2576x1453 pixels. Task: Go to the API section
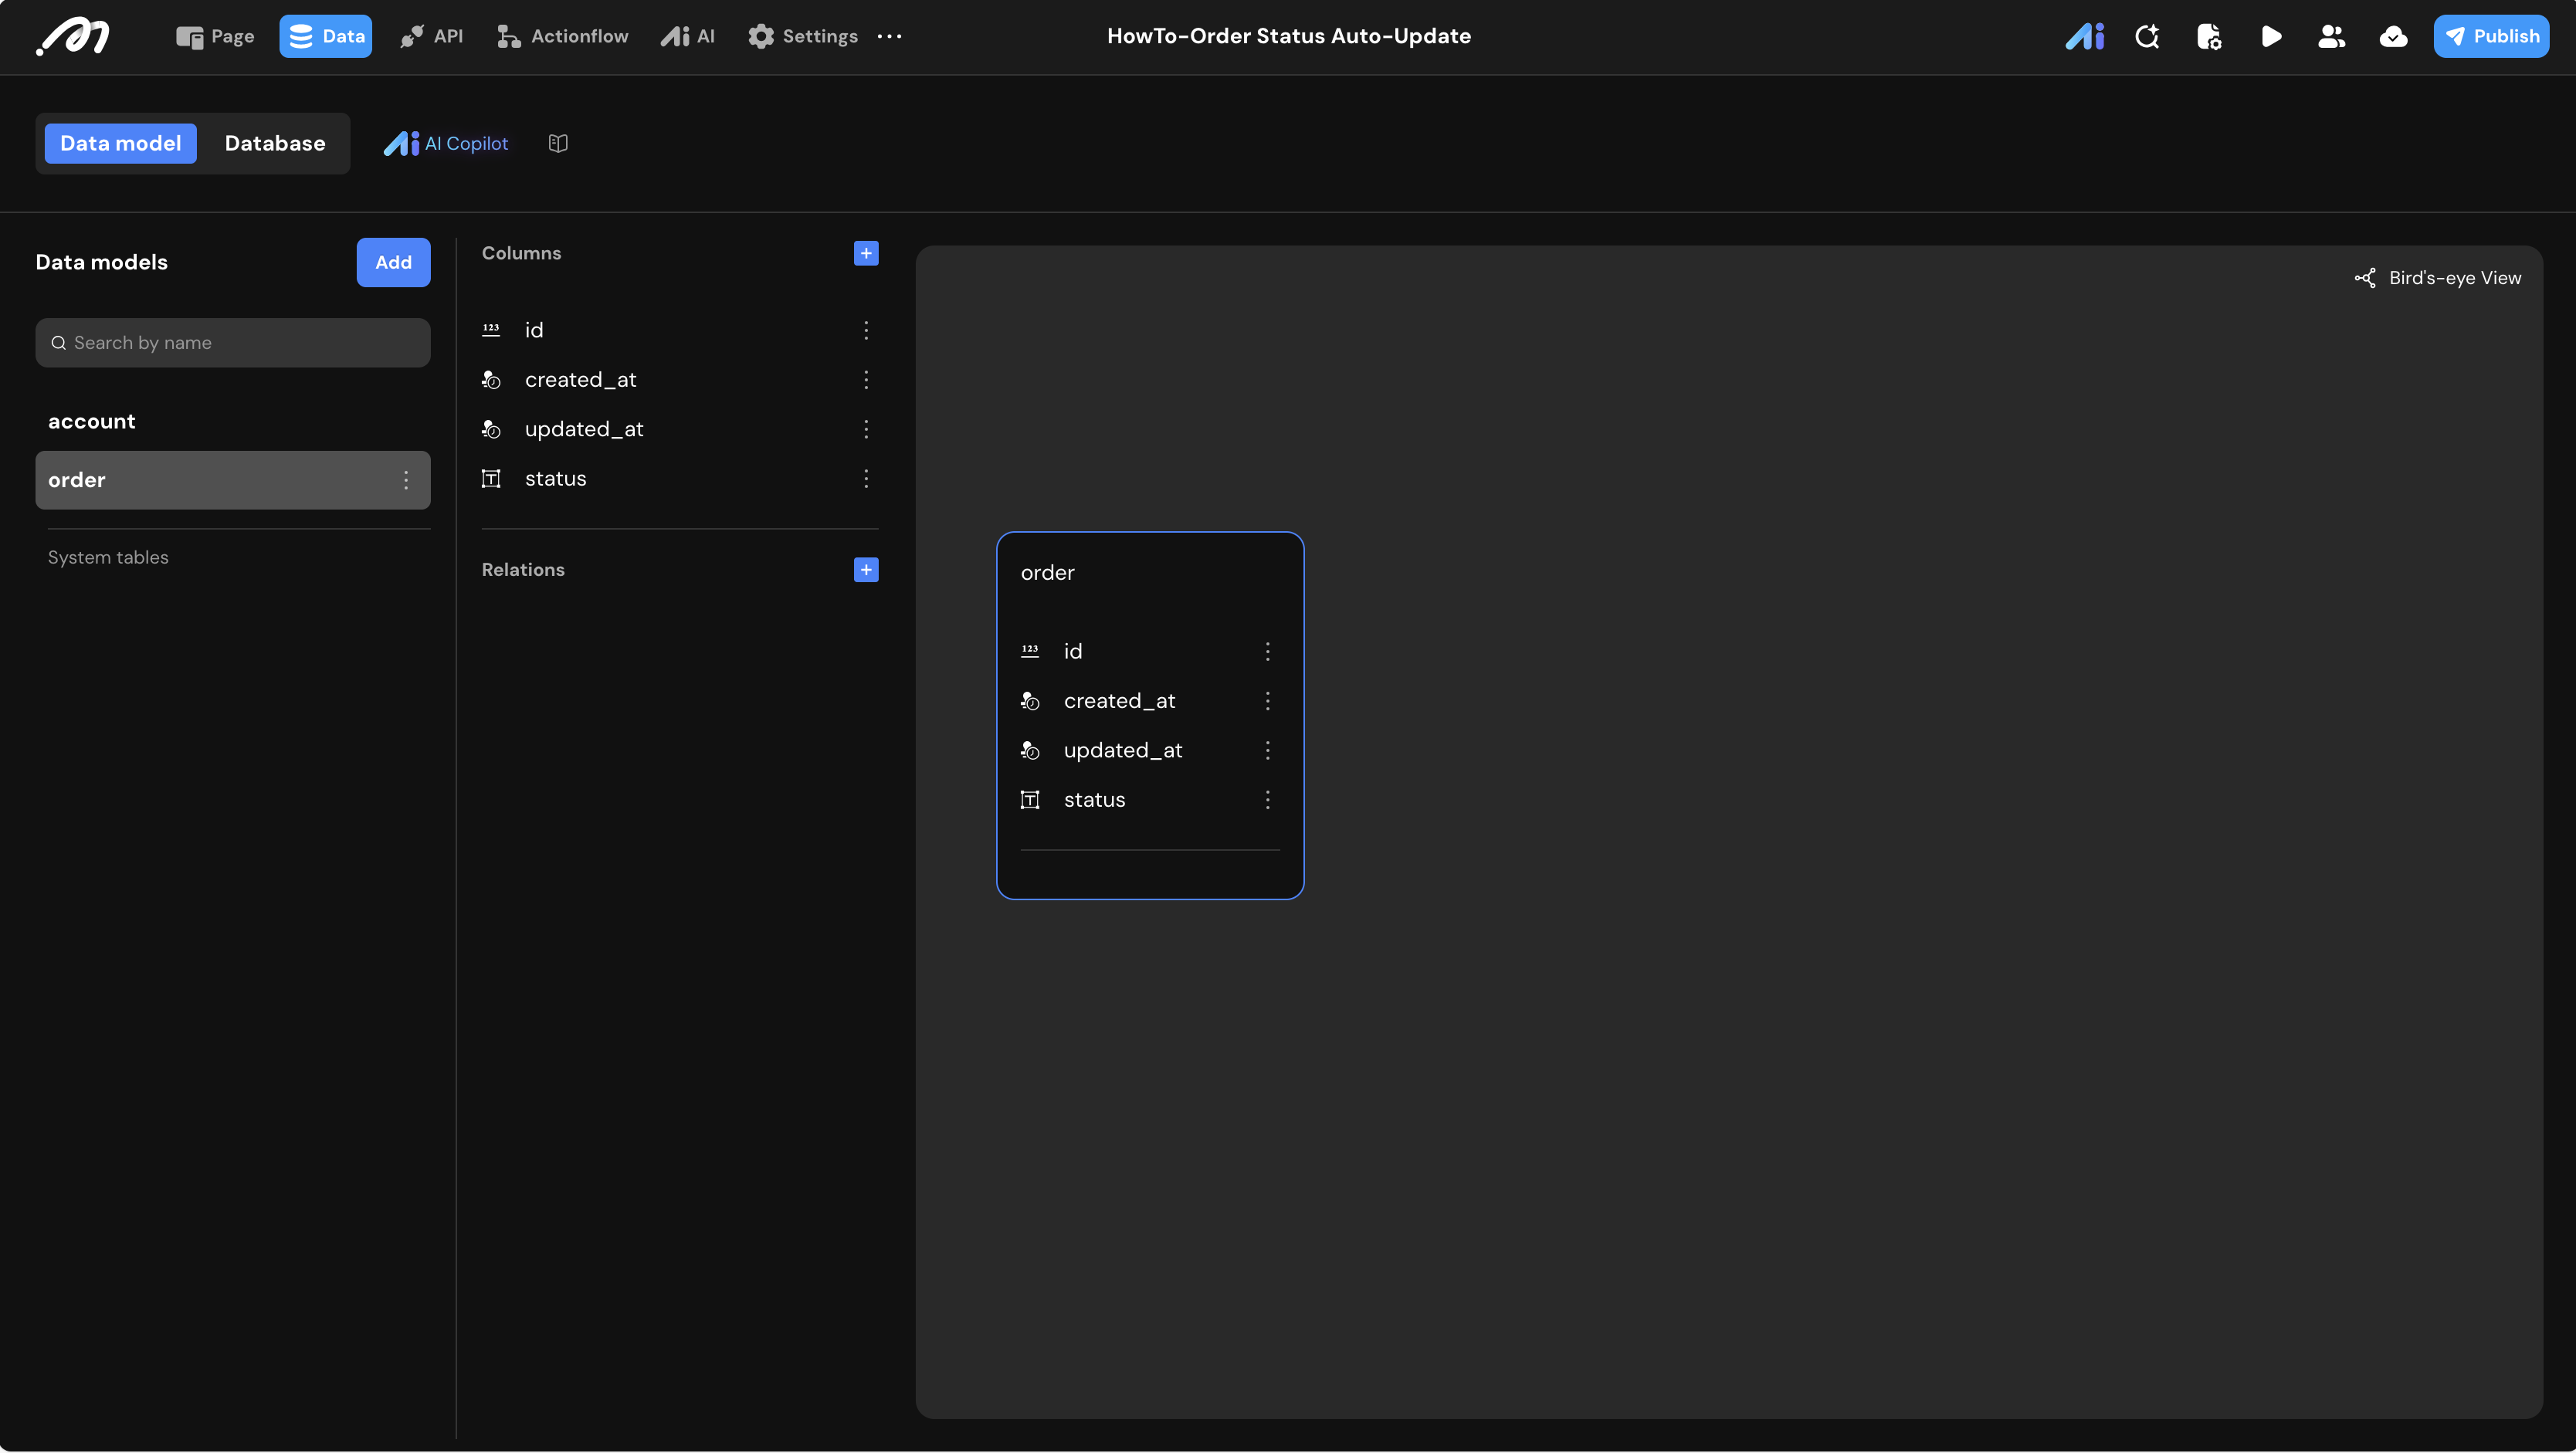click(432, 36)
